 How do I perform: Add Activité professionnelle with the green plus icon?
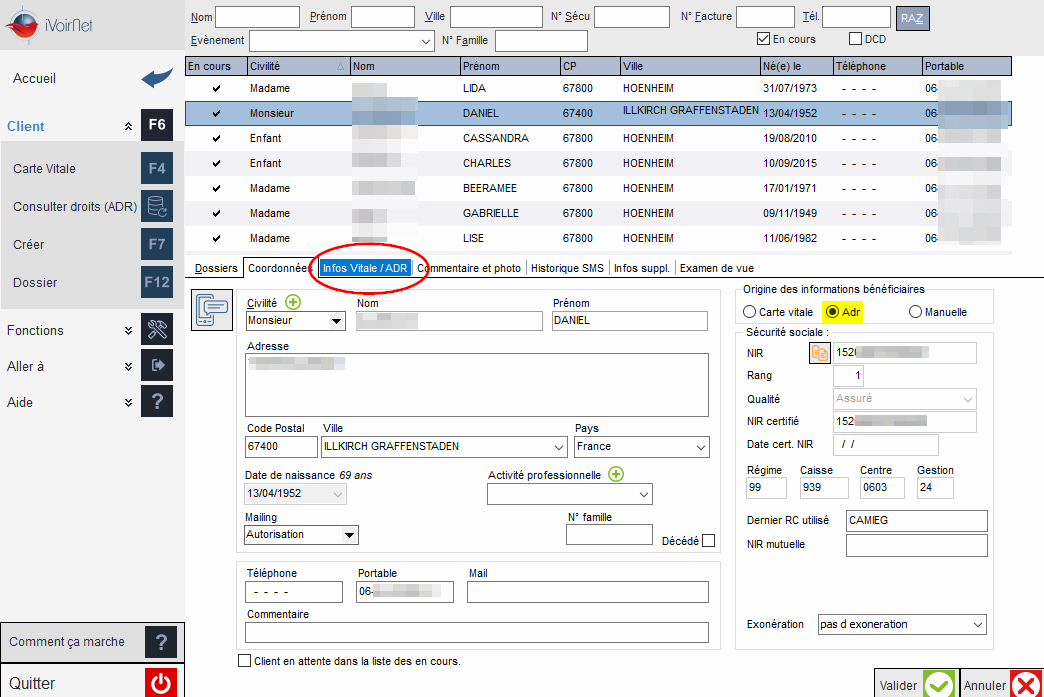(616, 475)
